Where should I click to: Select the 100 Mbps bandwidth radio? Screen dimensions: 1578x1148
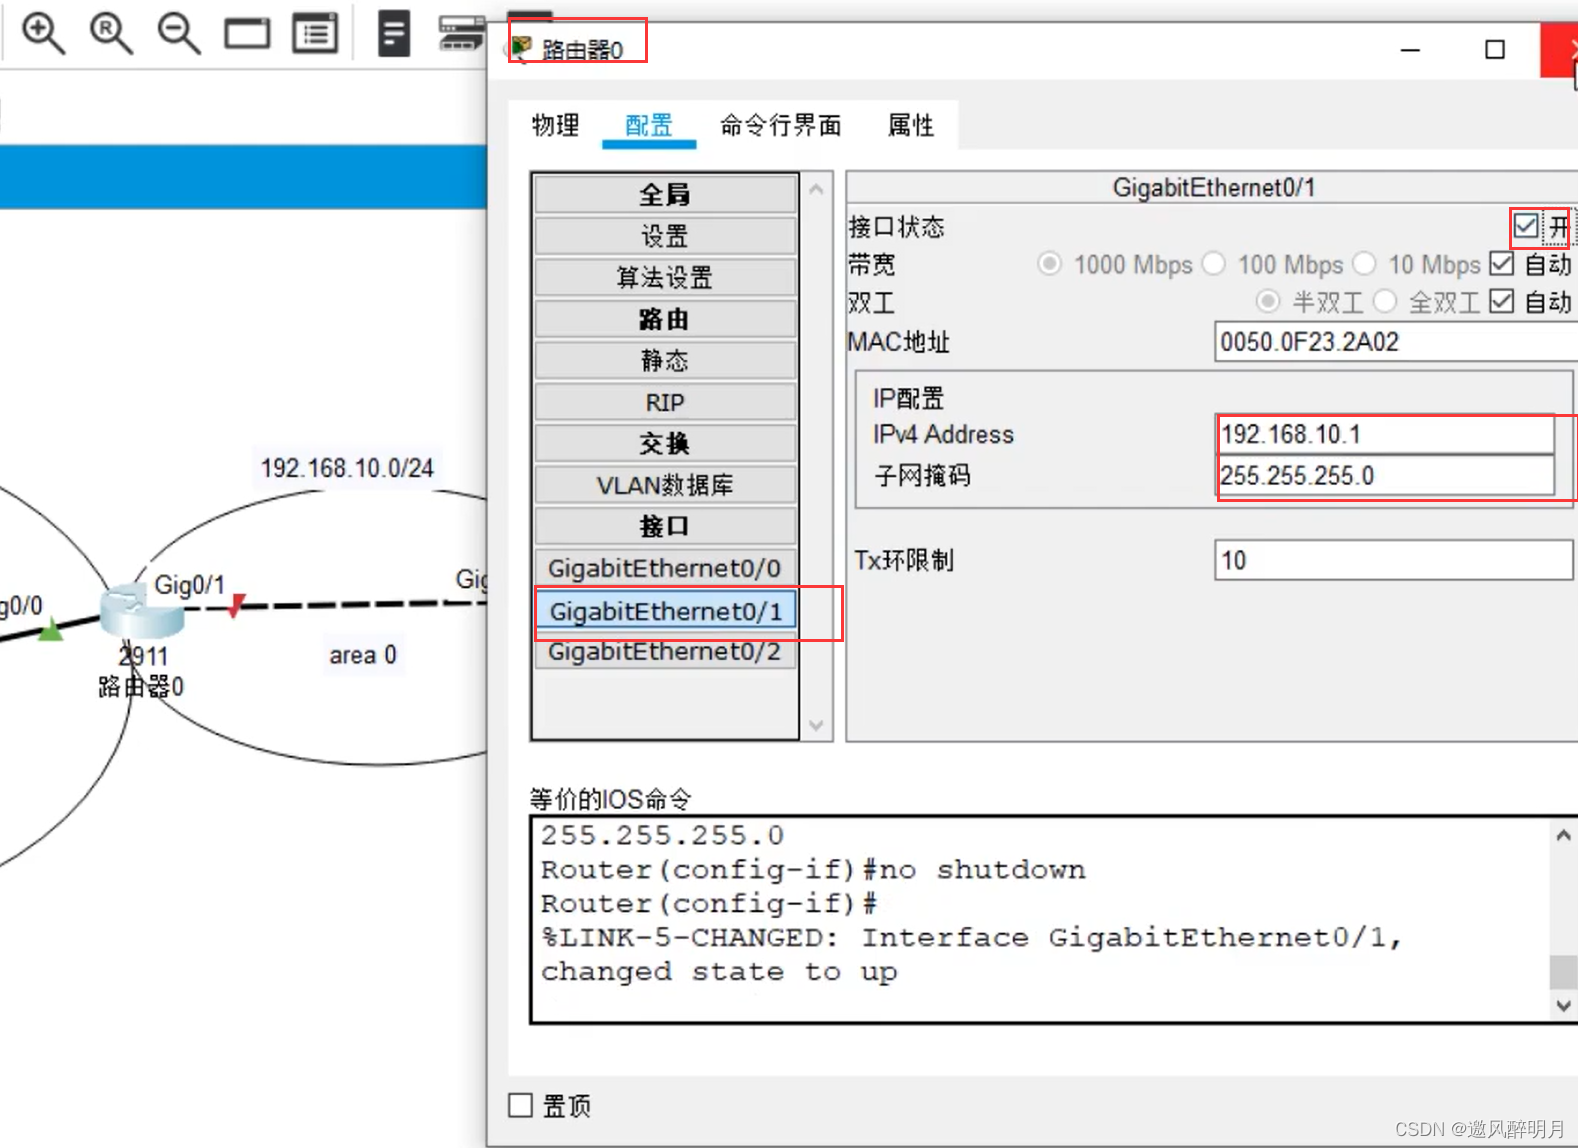(x=1213, y=264)
